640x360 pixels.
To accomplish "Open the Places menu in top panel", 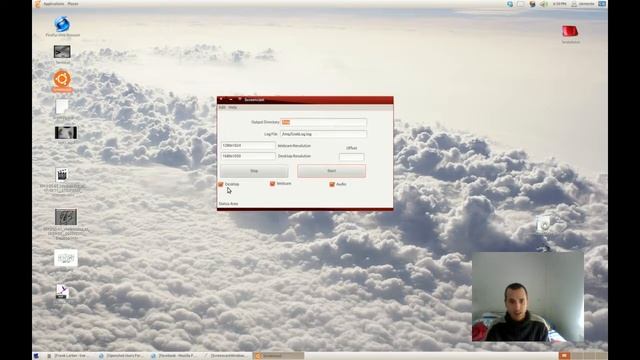I will [x=73, y=4].
